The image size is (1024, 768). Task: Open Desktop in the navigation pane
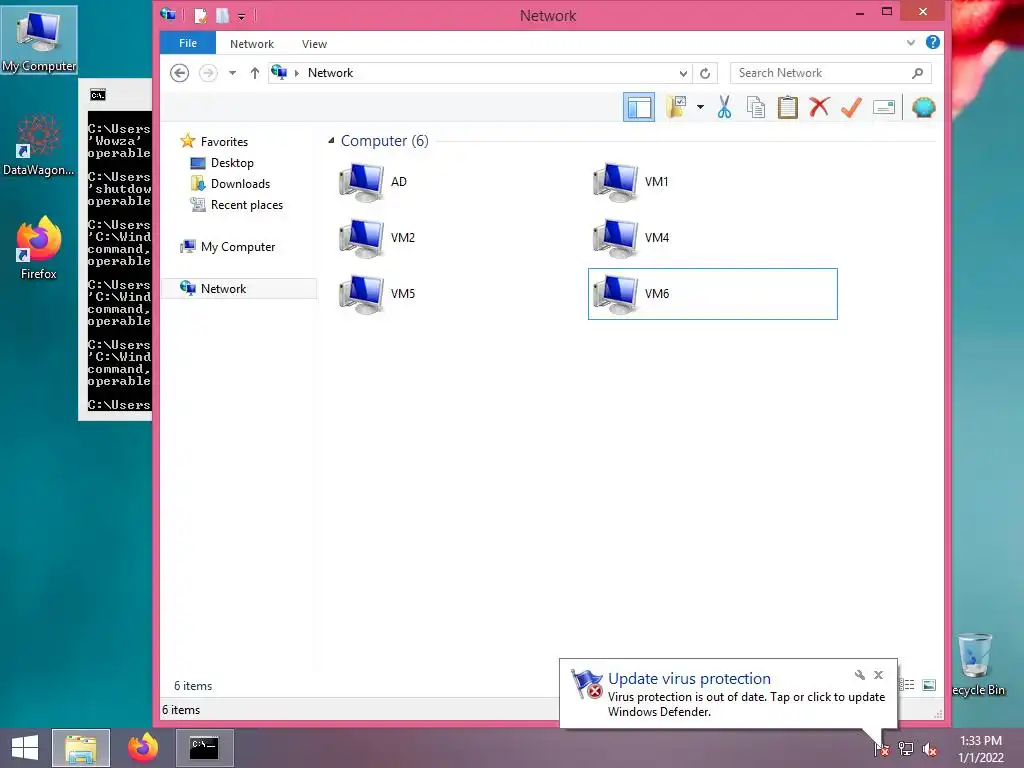click(x=232, y=163)
